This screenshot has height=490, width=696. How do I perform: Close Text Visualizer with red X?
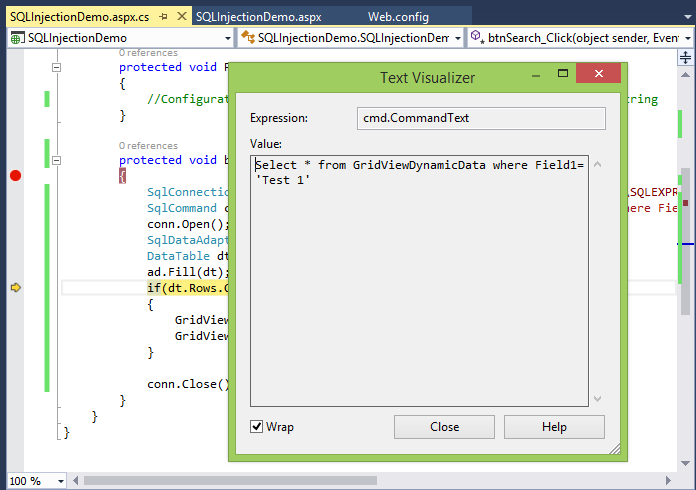click(598, 73)
